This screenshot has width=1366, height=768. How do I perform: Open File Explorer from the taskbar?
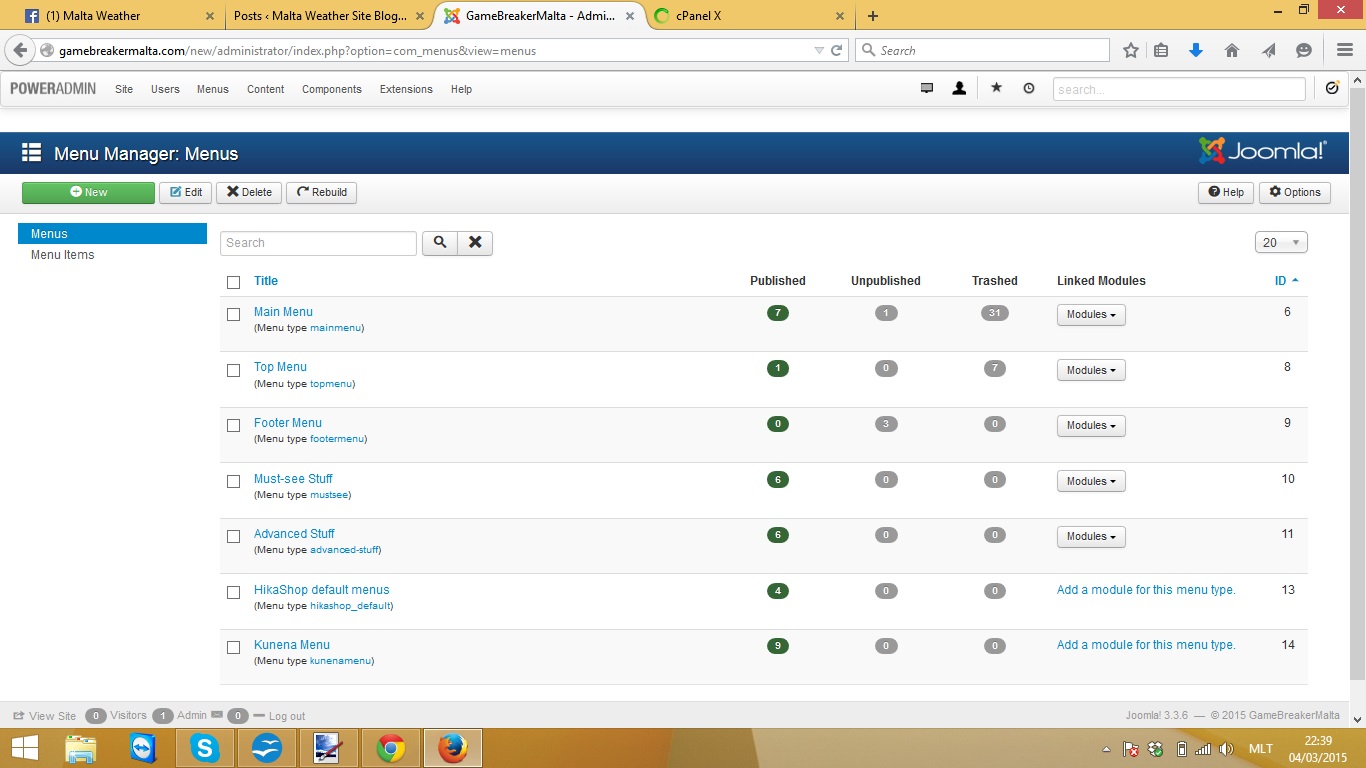click(x=81, y=747)
